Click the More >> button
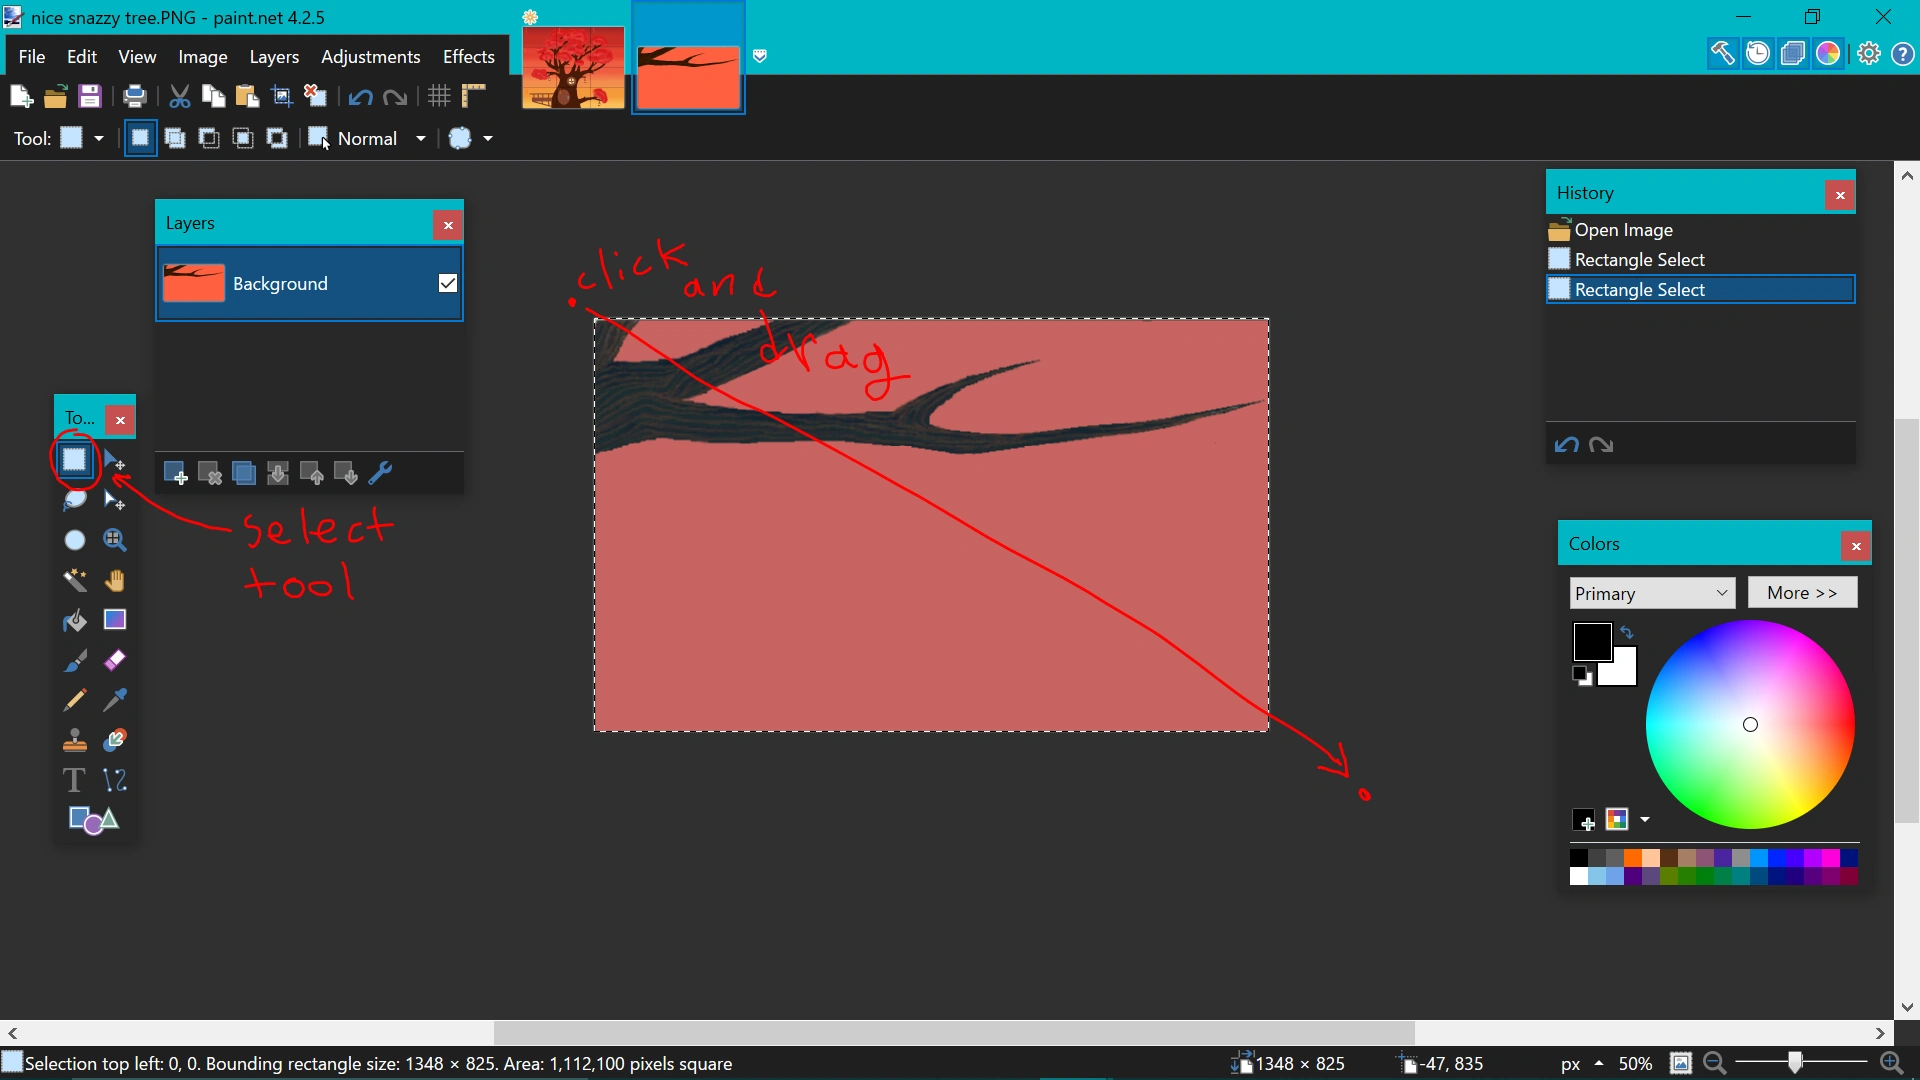Viewport: 1920px width, 1080px height. tap(1802, 593)
